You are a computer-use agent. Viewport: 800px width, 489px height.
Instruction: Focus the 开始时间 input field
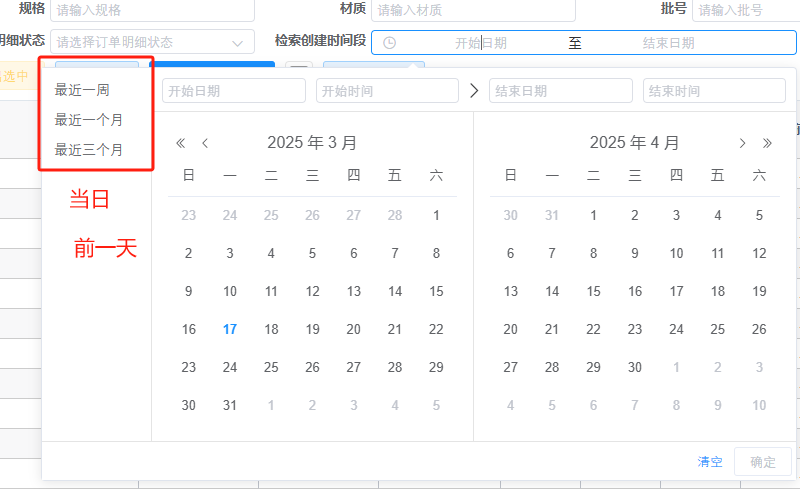pos(387,91)
